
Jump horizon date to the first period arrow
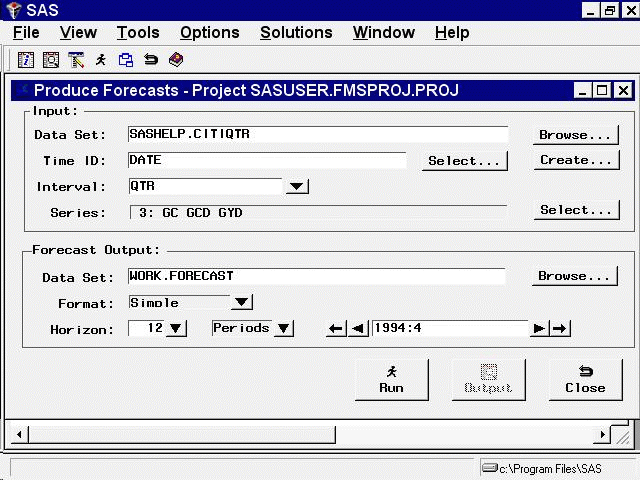(x=336, y=329)
